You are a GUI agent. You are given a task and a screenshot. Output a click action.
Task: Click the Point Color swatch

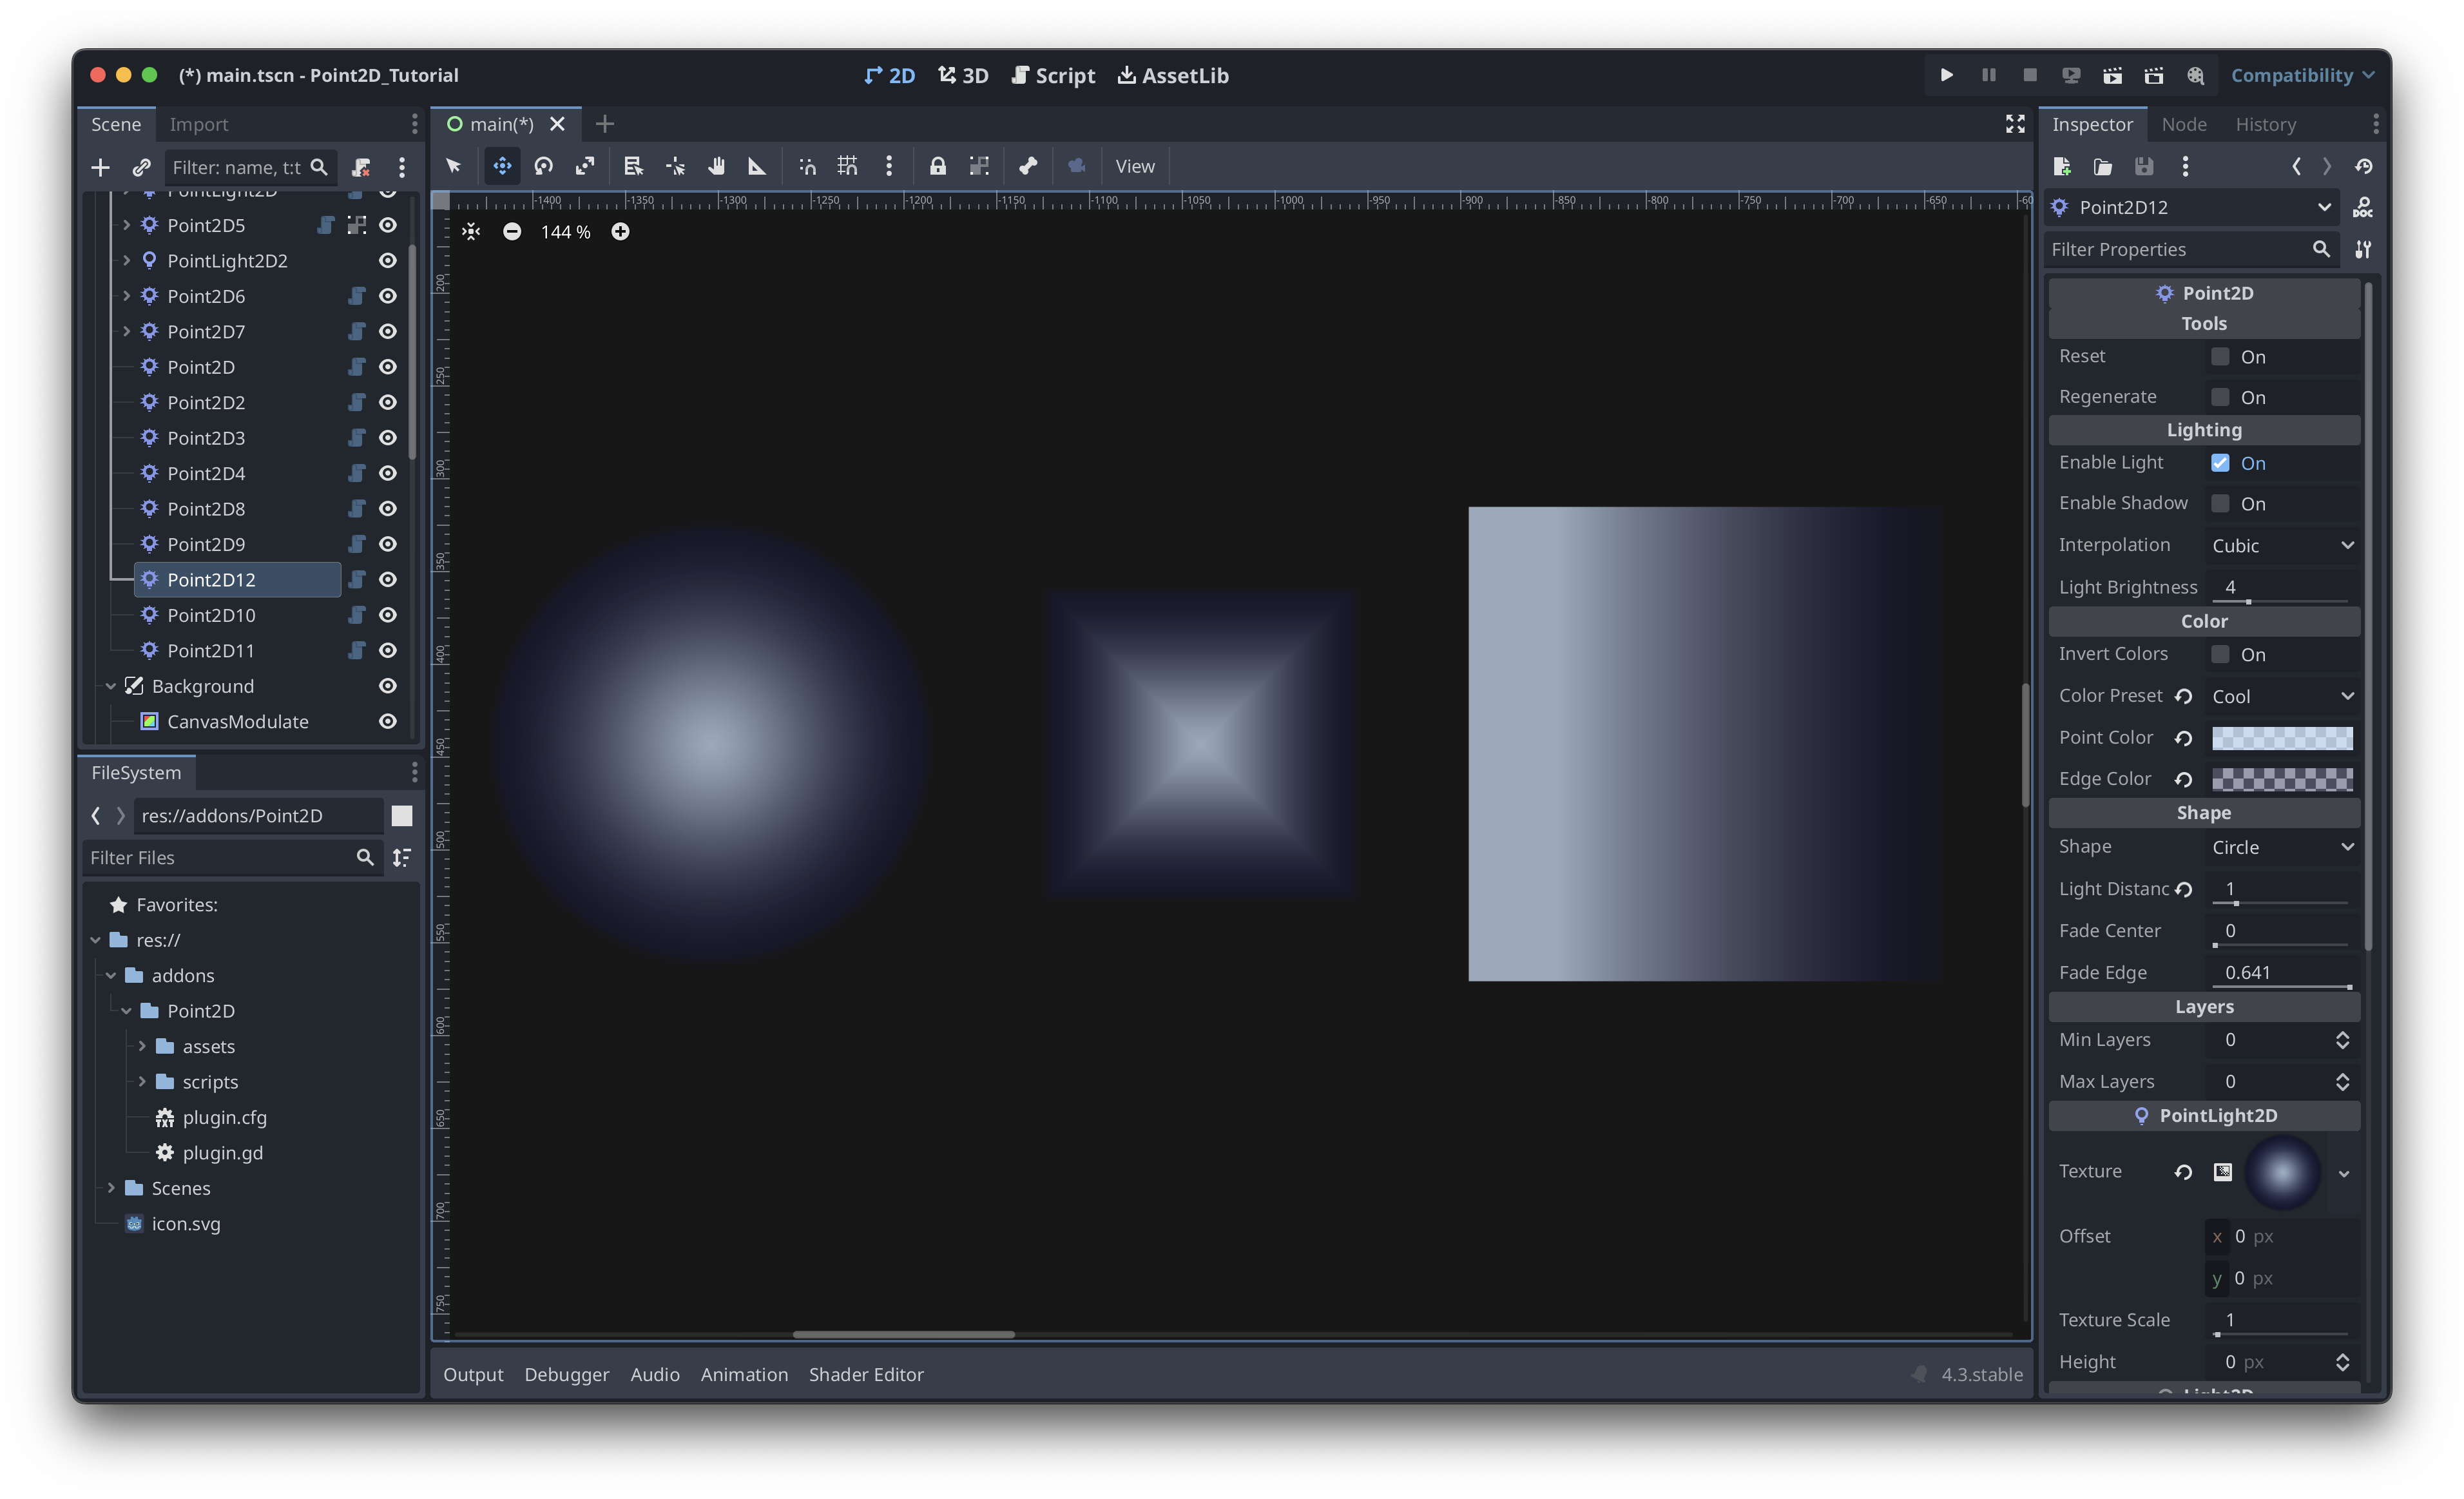(x=2281, y=738)
